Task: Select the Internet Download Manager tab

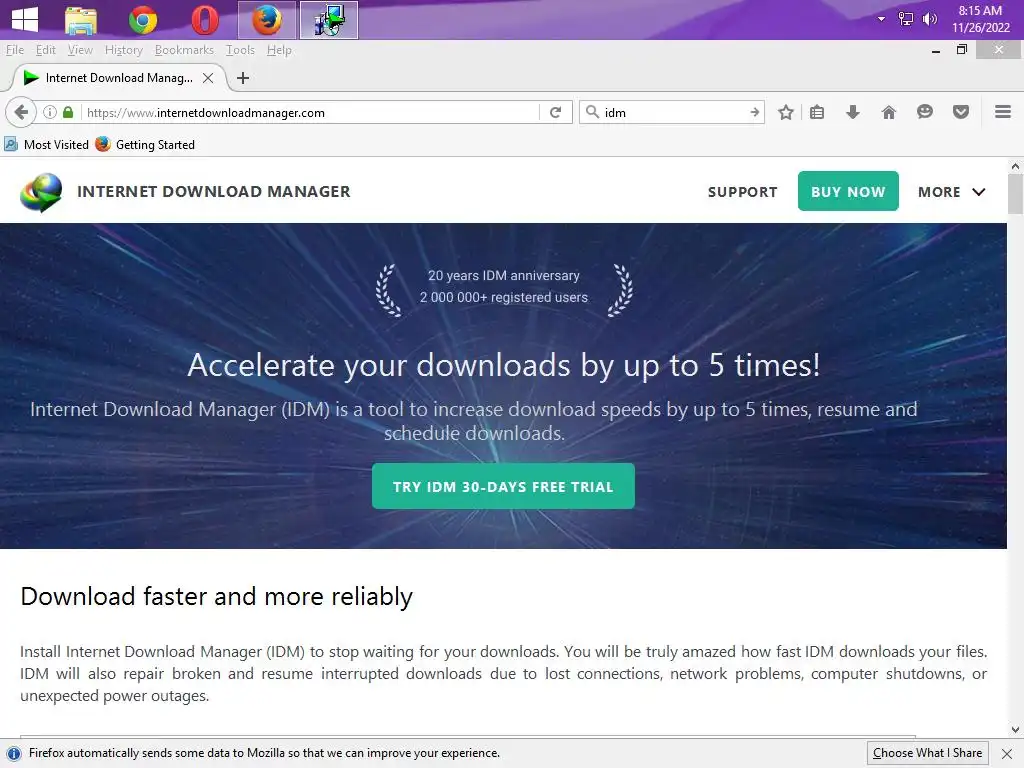Action: 118,78
